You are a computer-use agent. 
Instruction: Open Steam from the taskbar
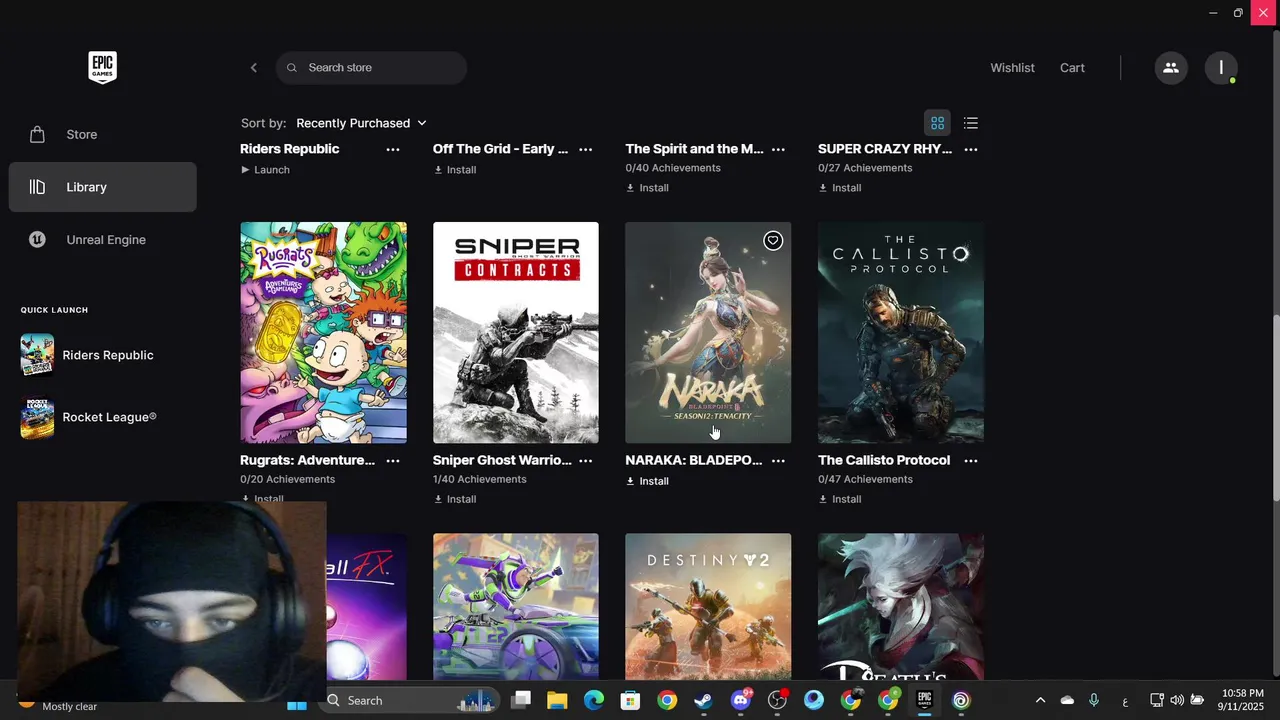704,700
